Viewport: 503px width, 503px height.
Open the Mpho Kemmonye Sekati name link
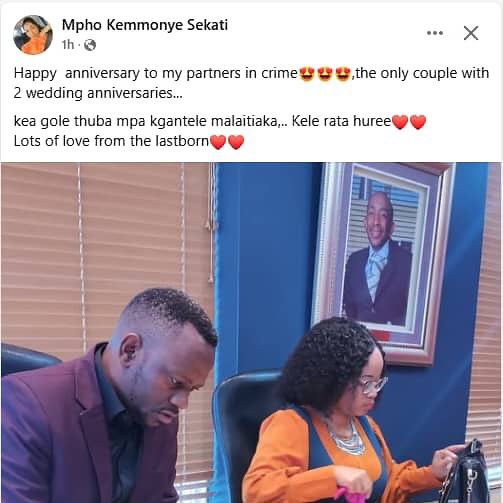145,25
